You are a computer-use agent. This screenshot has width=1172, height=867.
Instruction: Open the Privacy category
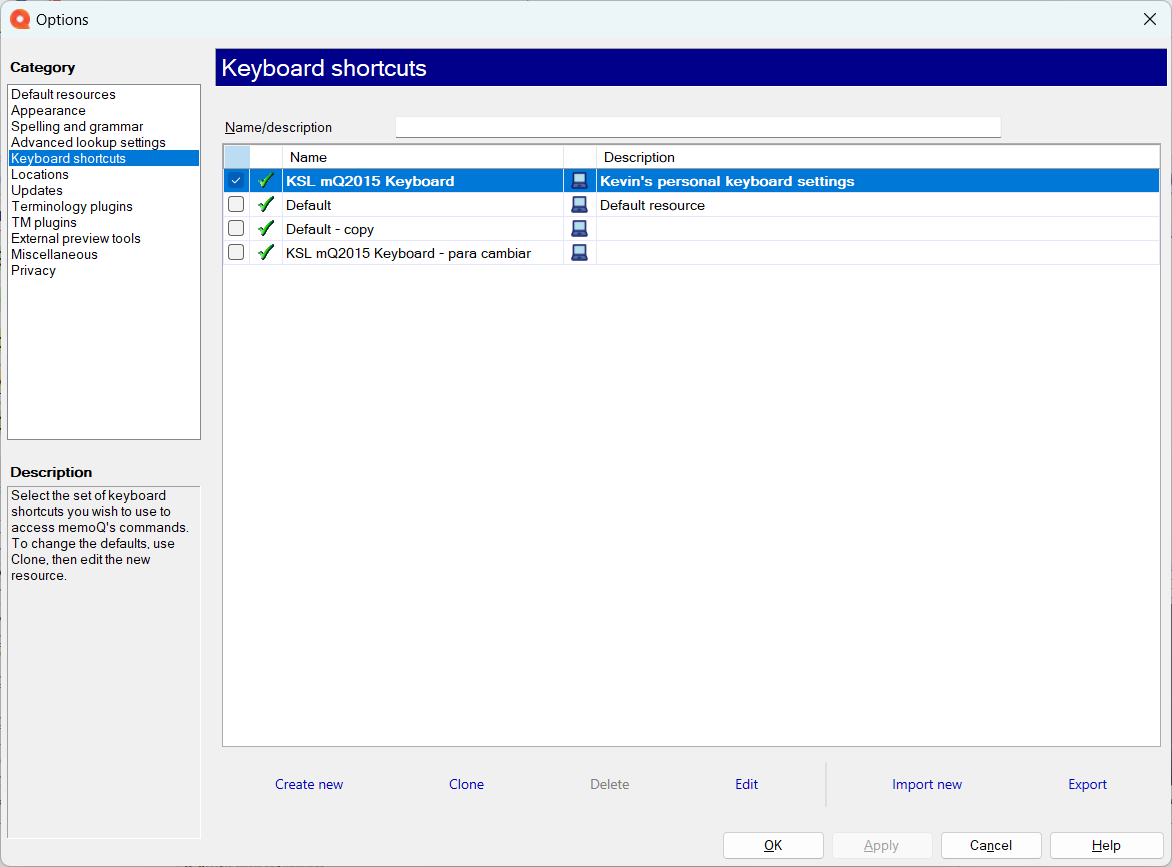pos(33,271)
